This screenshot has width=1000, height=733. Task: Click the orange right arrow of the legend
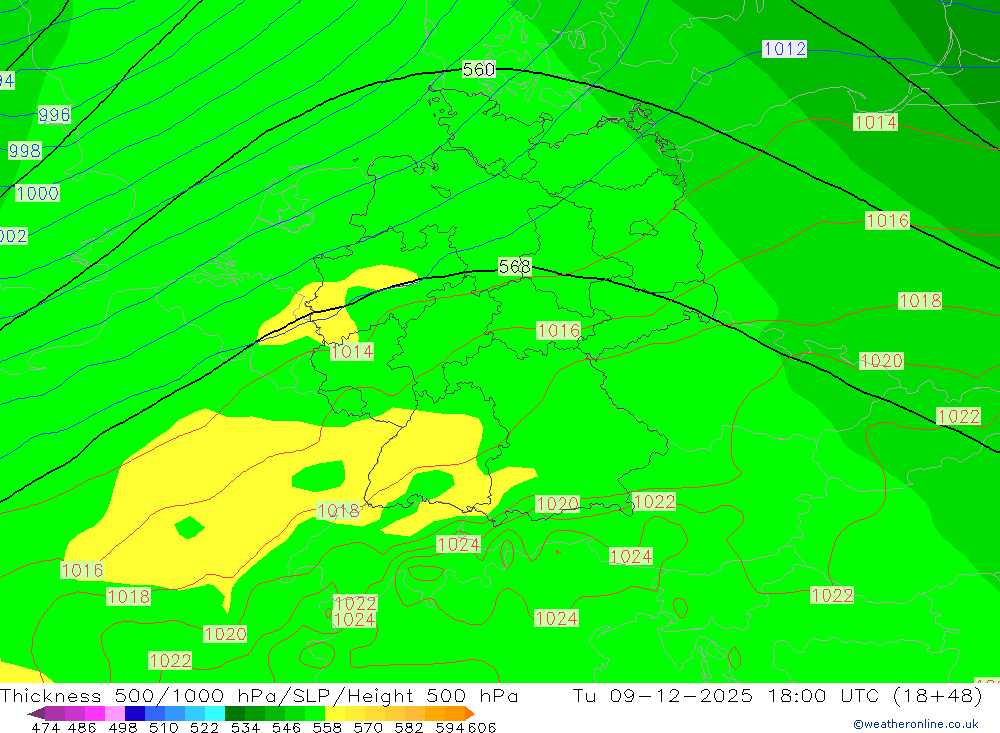[x=470, y=713]
